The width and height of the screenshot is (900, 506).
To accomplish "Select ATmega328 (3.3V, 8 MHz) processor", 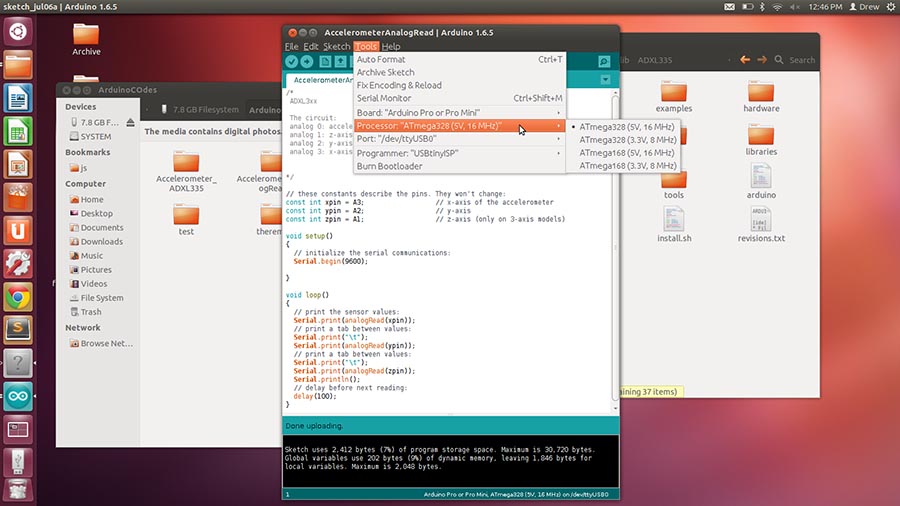I will click(623, 139).
